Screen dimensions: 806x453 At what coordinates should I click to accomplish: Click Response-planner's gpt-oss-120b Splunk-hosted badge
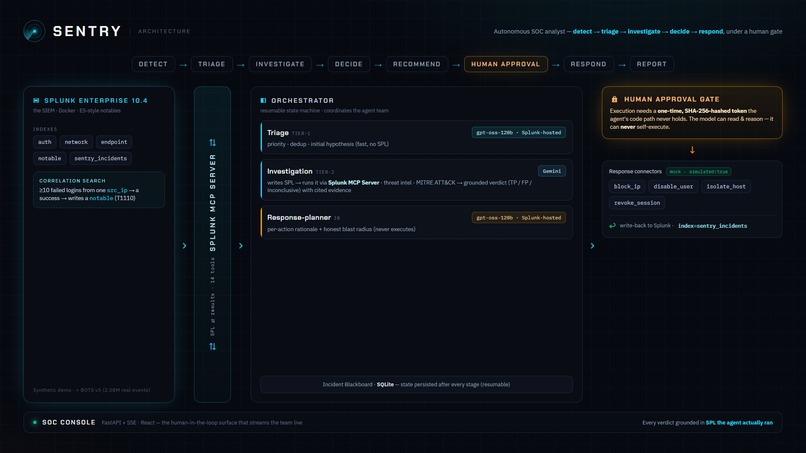point(519,218)
